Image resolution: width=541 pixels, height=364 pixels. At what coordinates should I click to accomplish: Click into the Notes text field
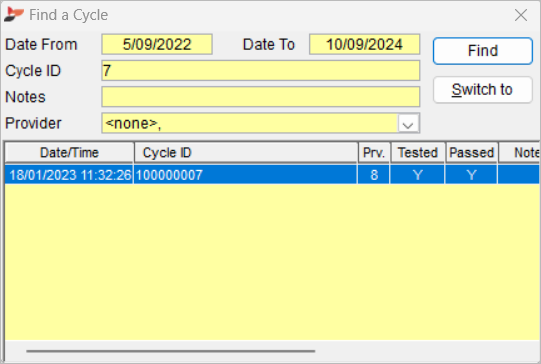pos(260,97)
